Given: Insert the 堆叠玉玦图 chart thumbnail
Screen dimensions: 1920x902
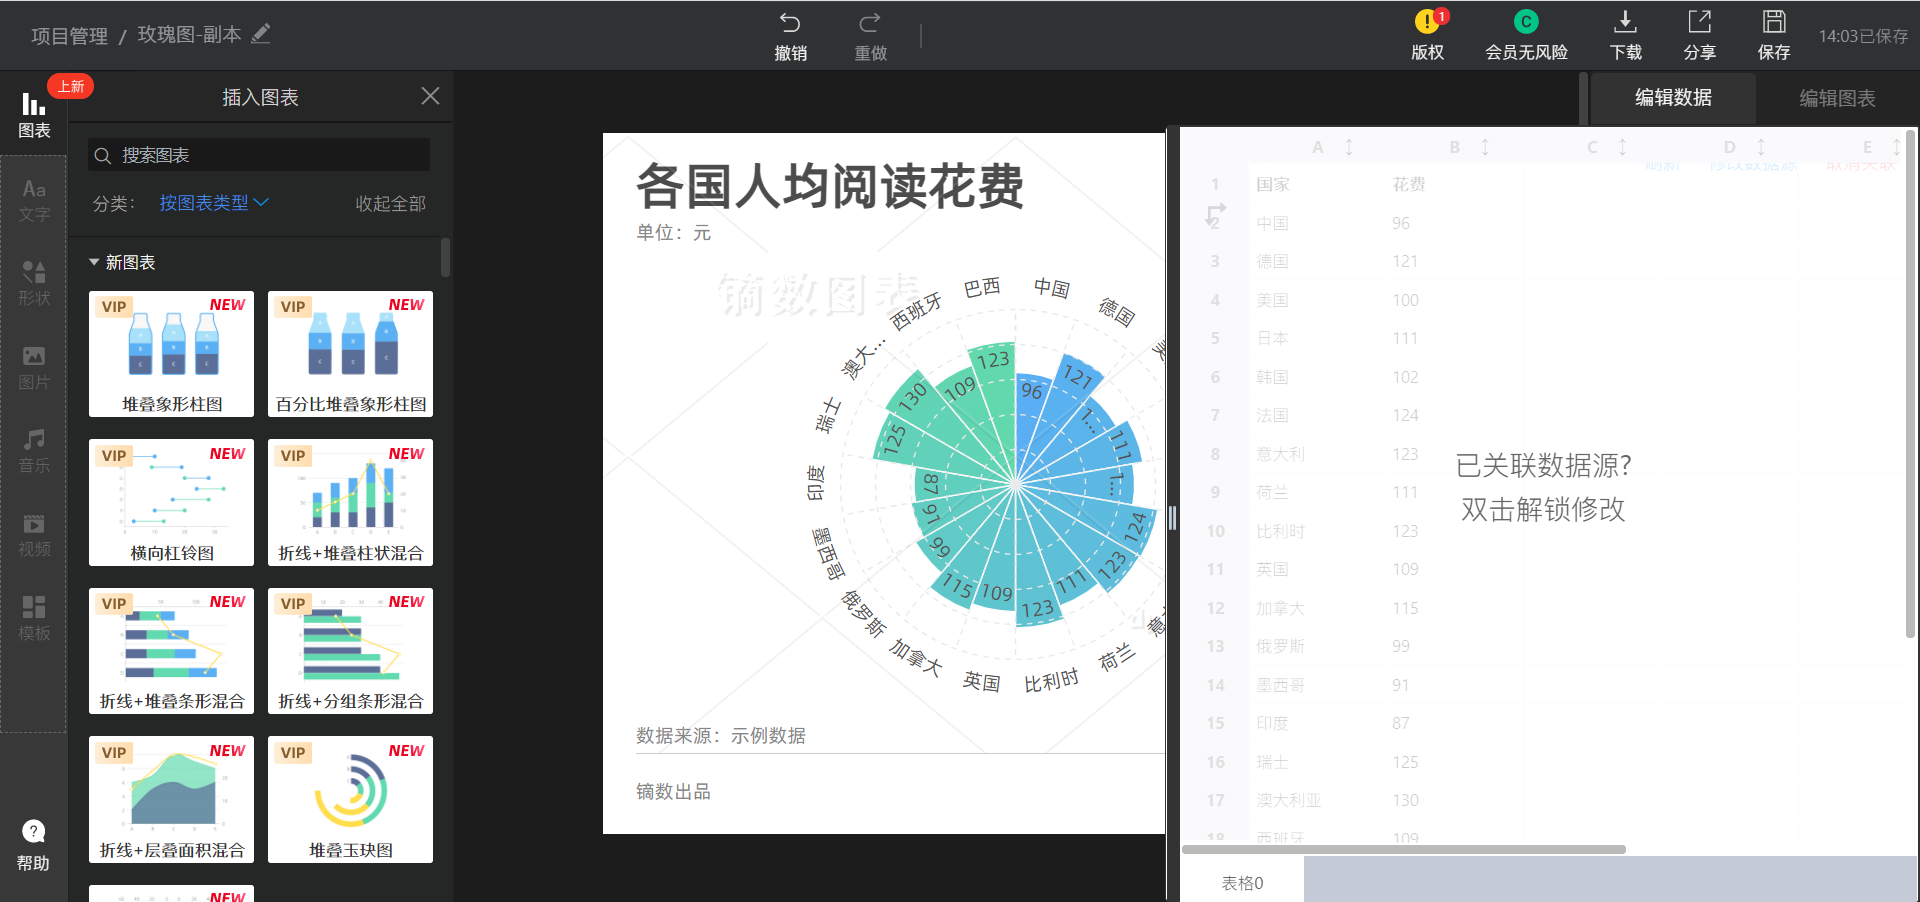Looking at the screenshot, I should [350, 799].
